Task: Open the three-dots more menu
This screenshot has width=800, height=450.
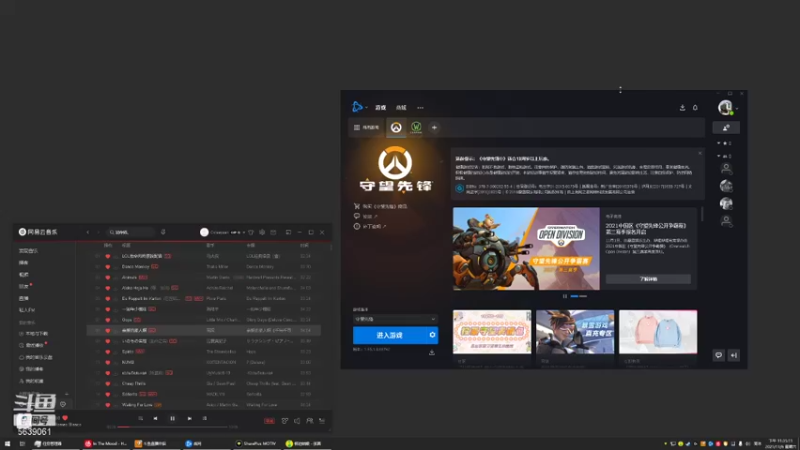Action: (420, 108)
